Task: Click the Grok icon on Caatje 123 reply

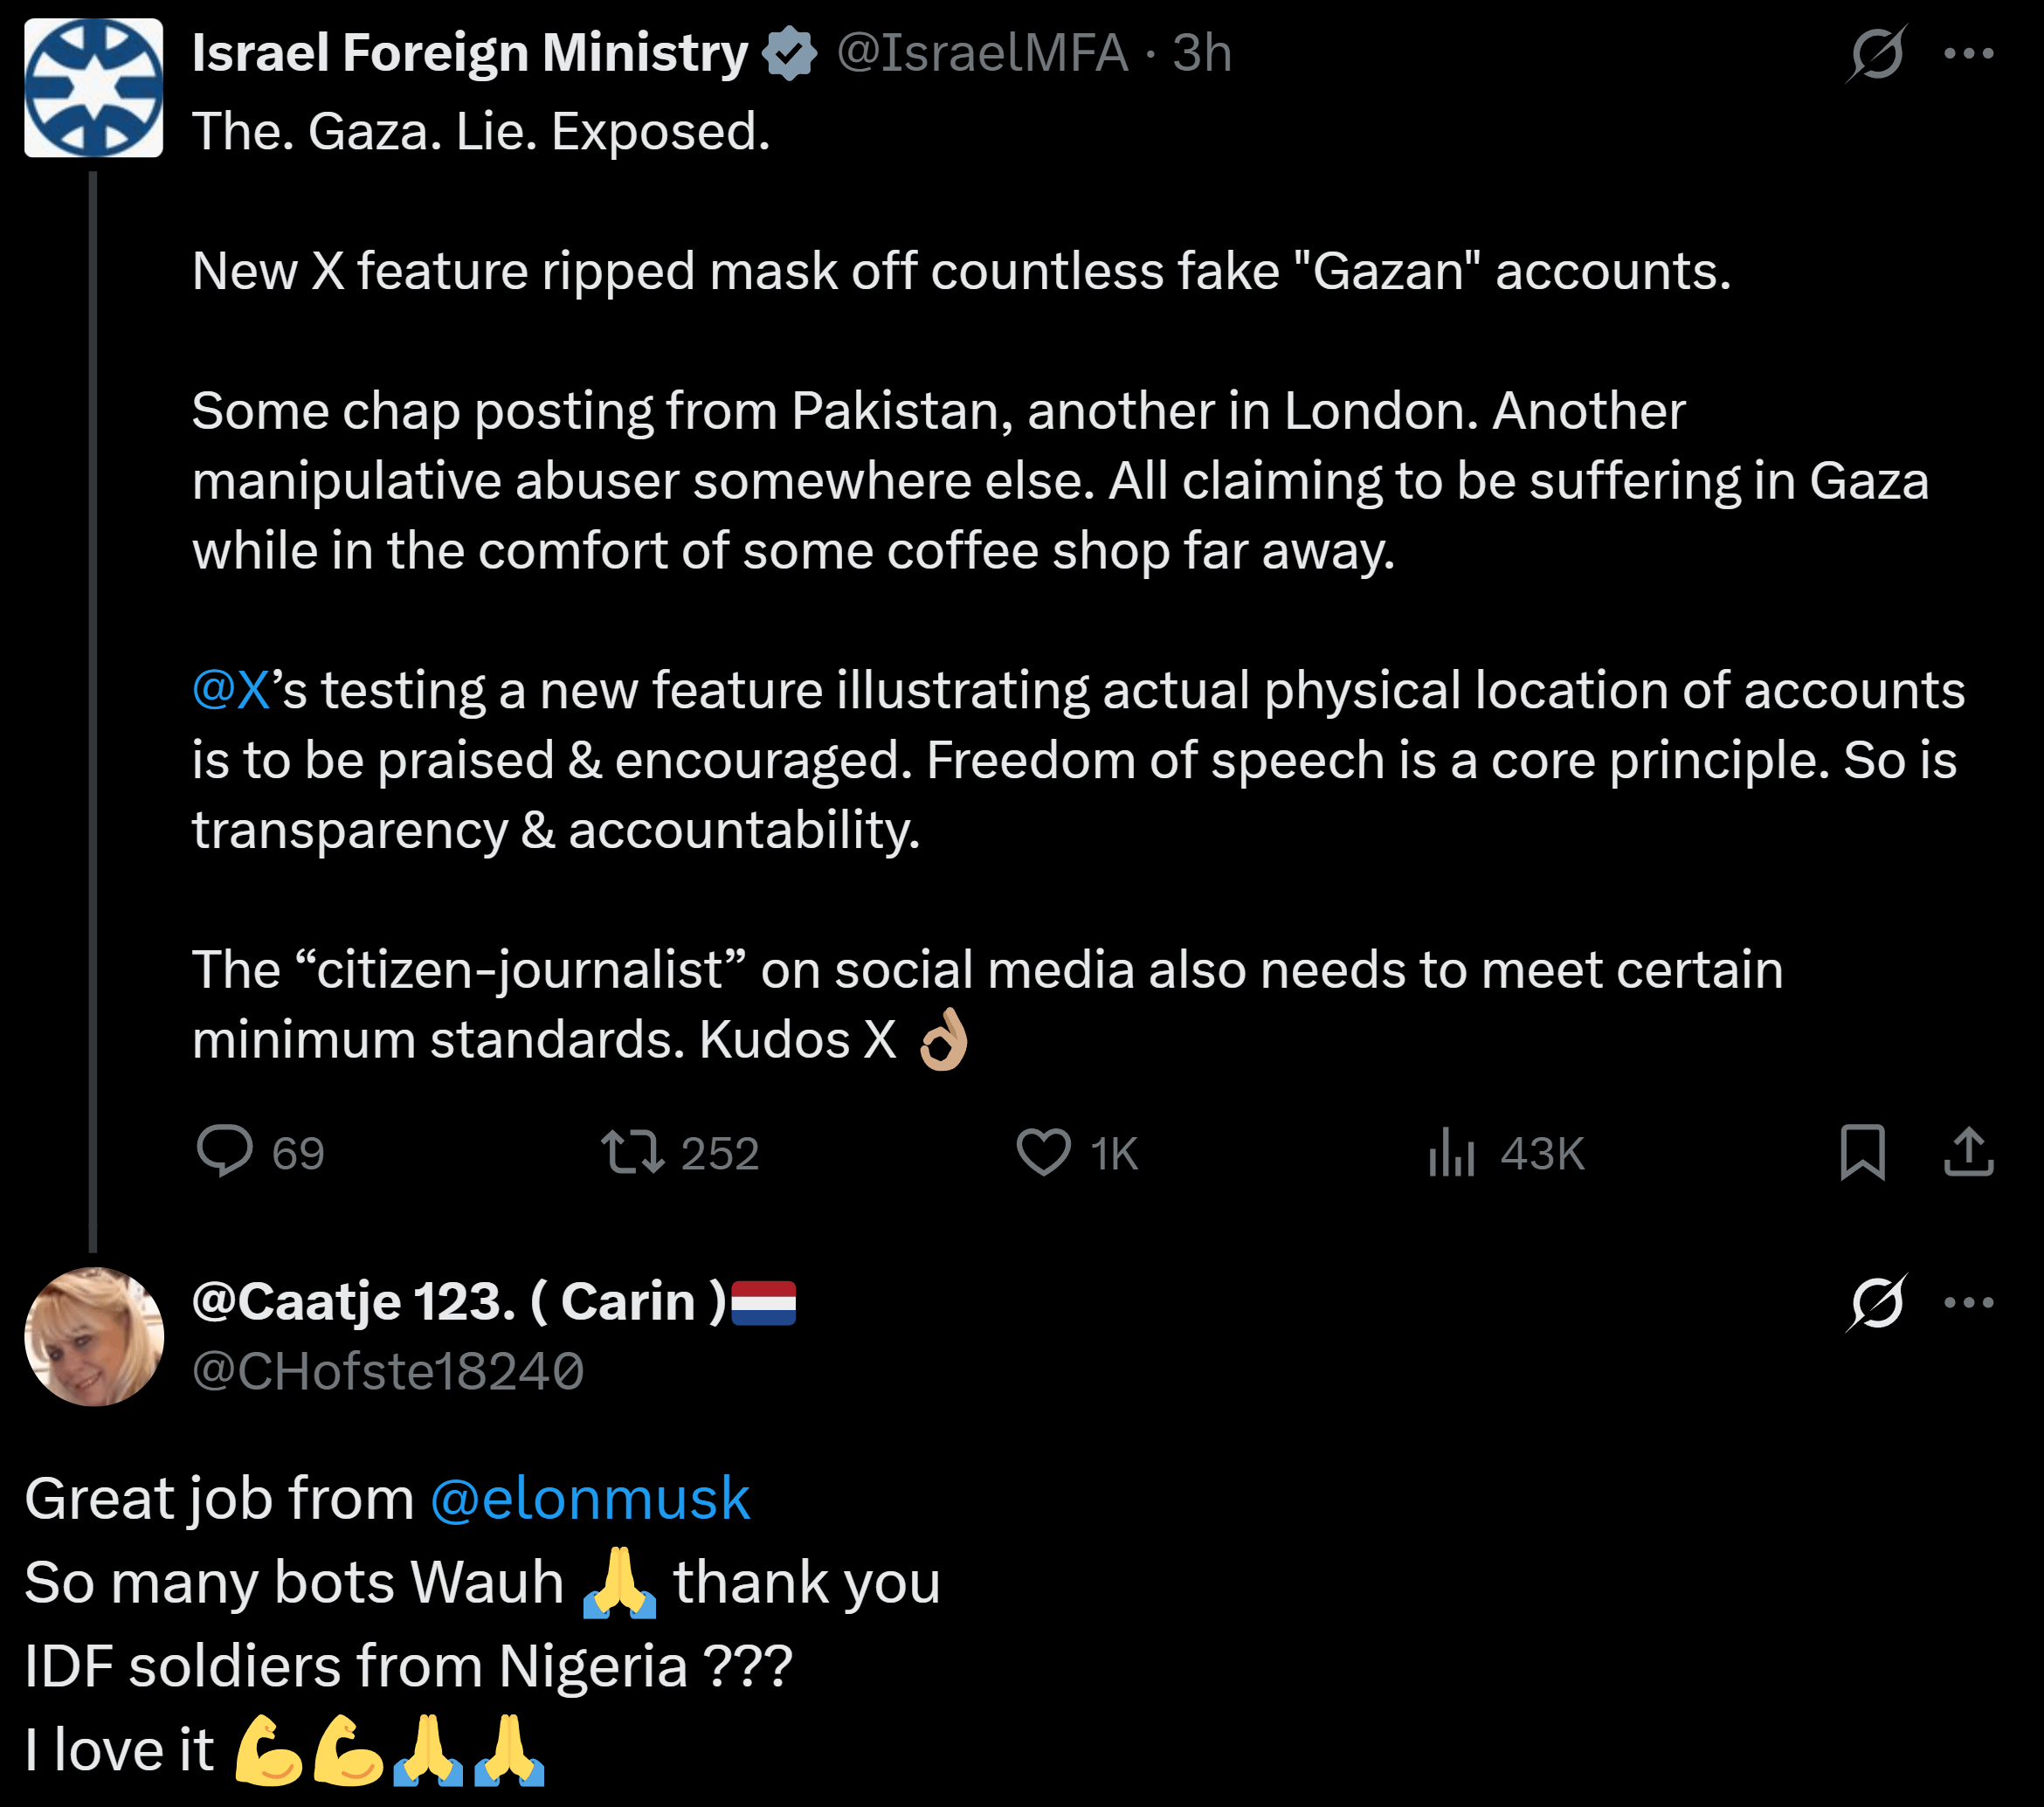Action: pyautogui.click(x=1876, y=1302)
